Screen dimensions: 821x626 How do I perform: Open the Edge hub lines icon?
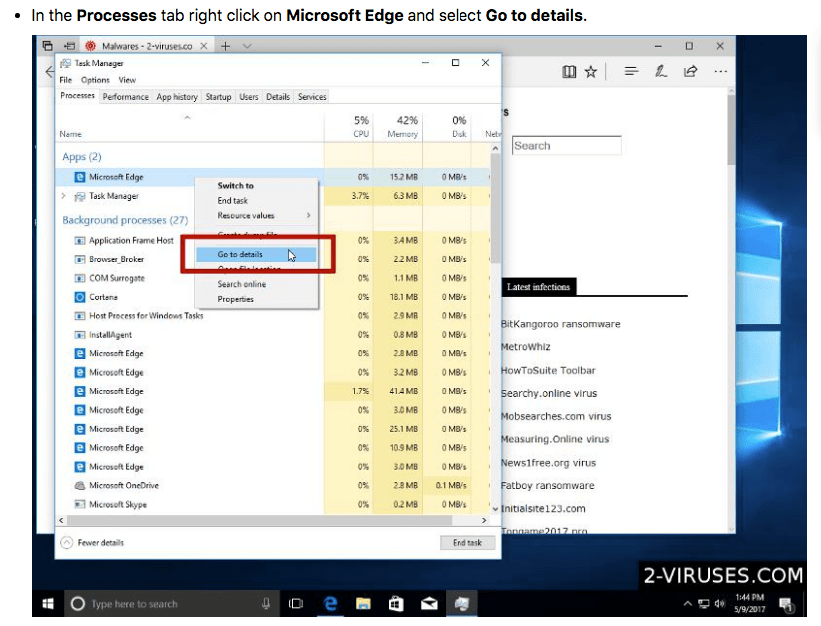coord(631,71)
